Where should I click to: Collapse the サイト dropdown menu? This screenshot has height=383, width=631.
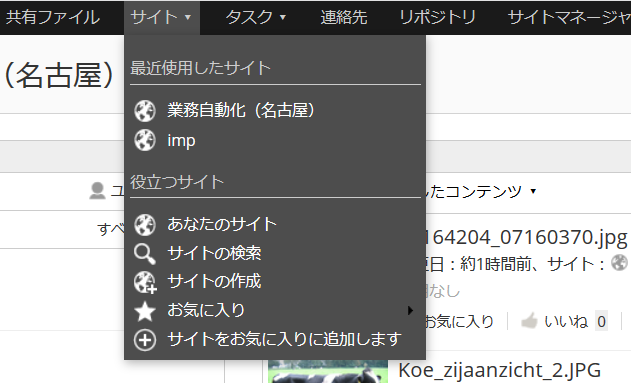coord(161,17)
